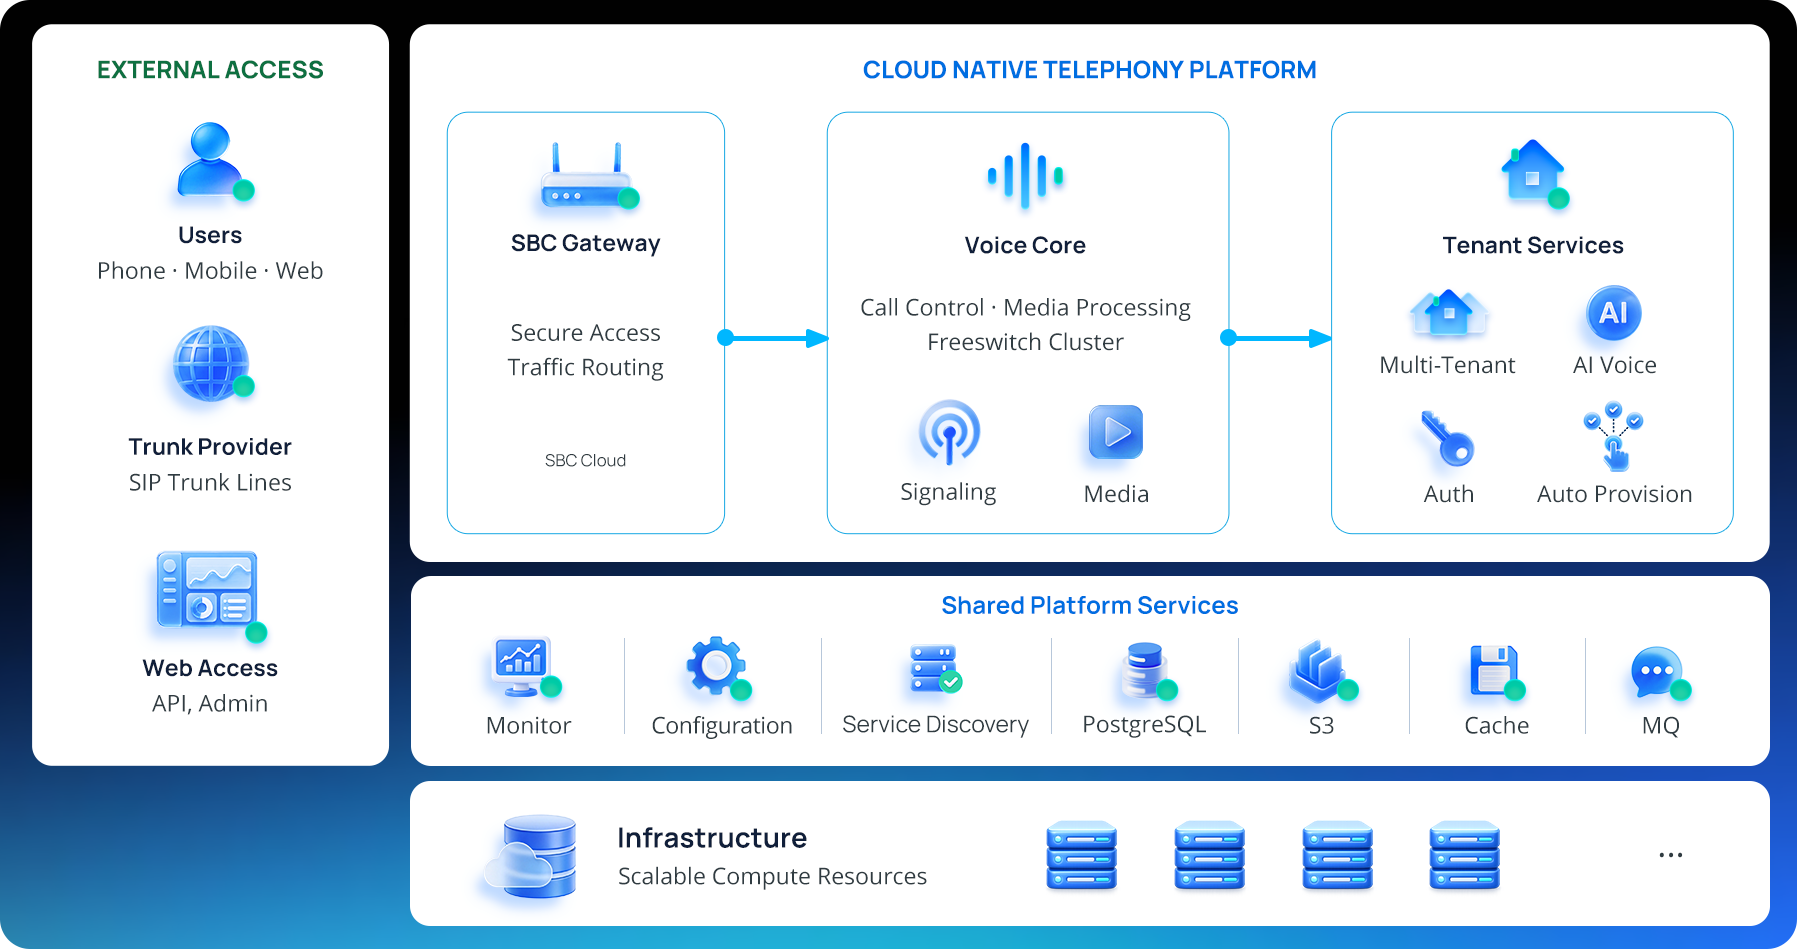Click the EXTERNAL ACCESS heading
Screen dimensions: 1797x949
(210, 70)
